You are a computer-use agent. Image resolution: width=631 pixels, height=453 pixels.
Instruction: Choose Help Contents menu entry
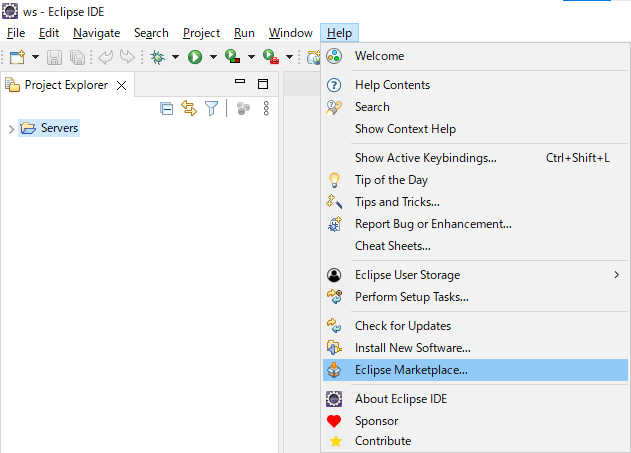pyautogui.click(x=475, y=85)
